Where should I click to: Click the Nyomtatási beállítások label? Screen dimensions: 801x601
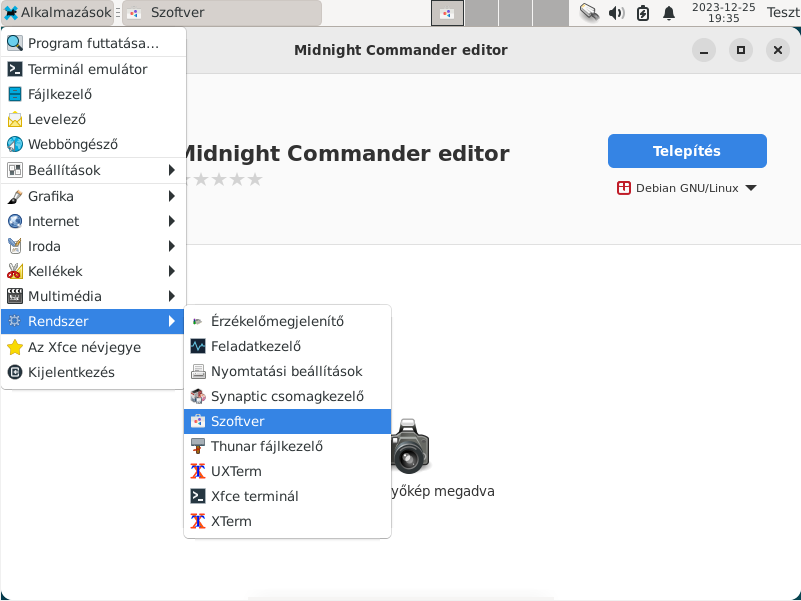click(x=287, y=372)
